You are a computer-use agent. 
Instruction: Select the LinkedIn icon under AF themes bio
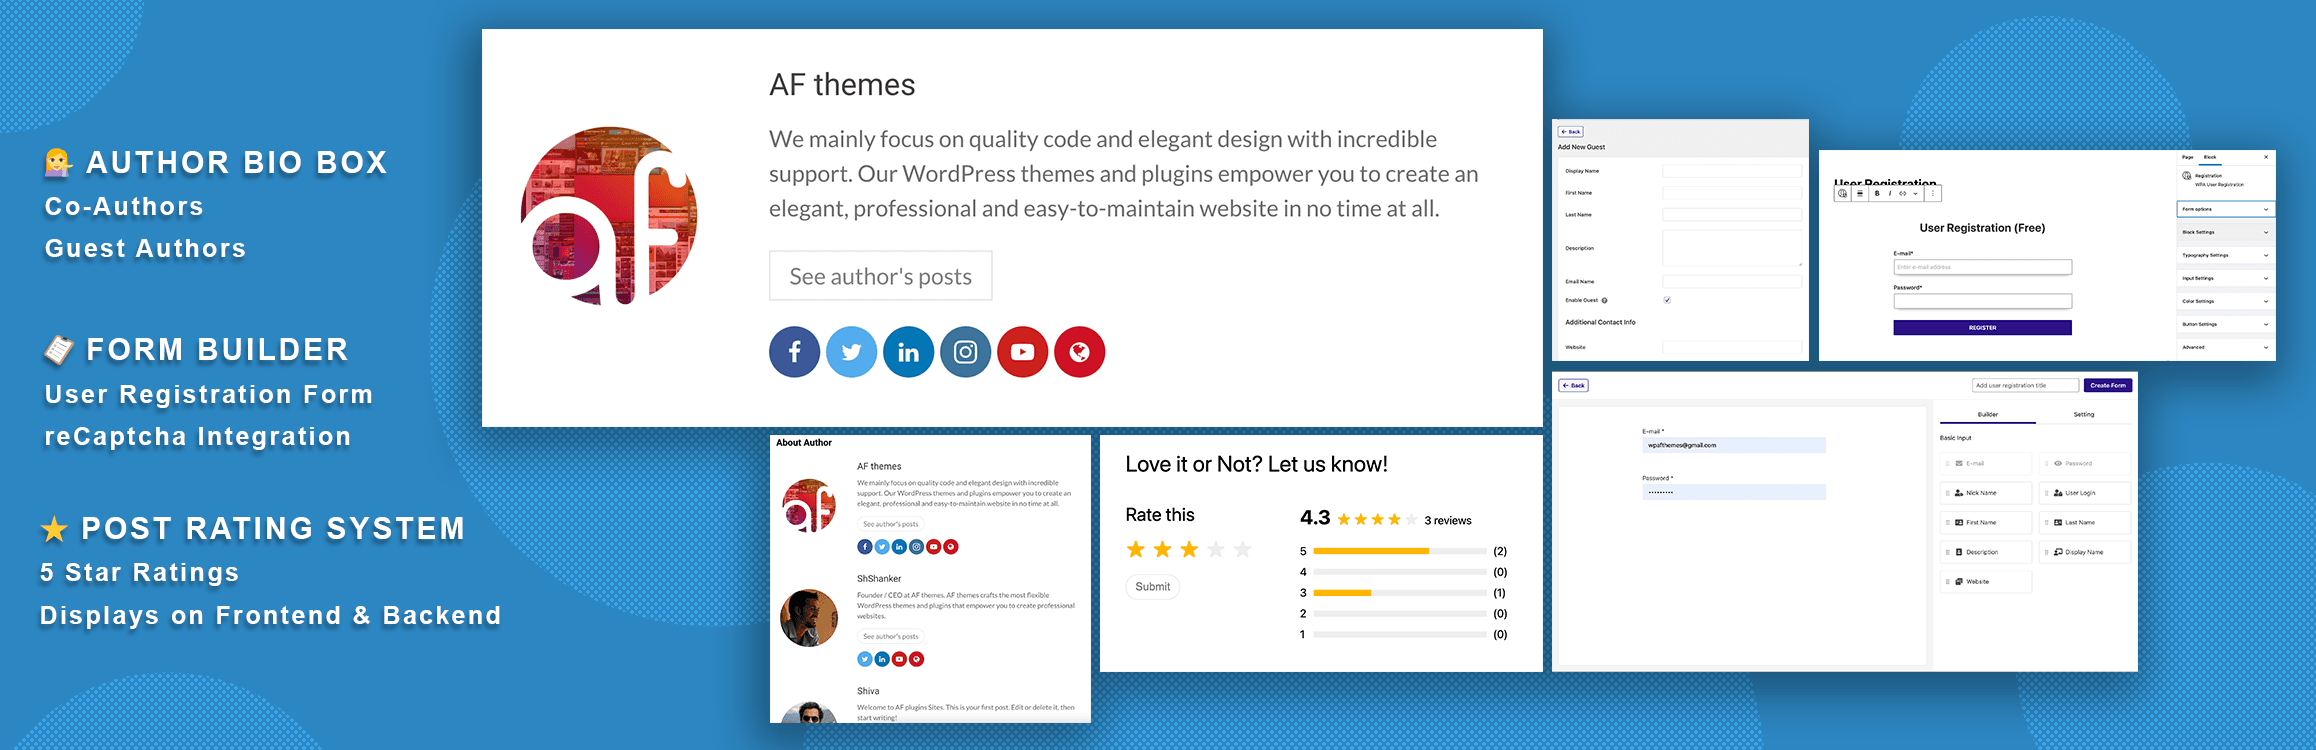click(908, 351)
